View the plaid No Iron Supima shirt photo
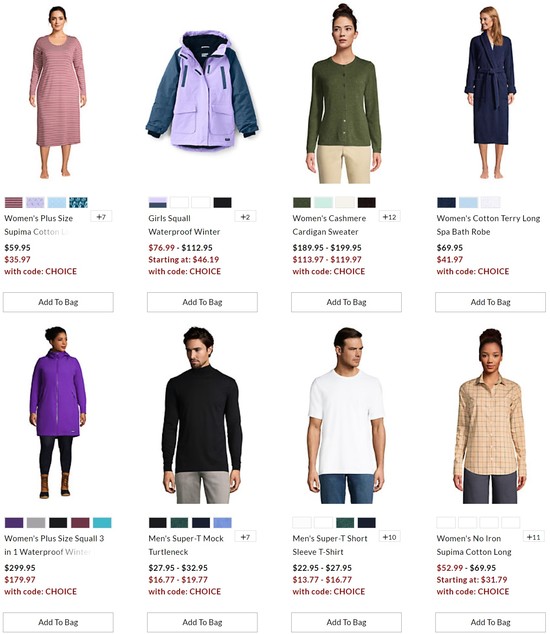This screenshot has height=634, width=550. (x=490, y=416)
